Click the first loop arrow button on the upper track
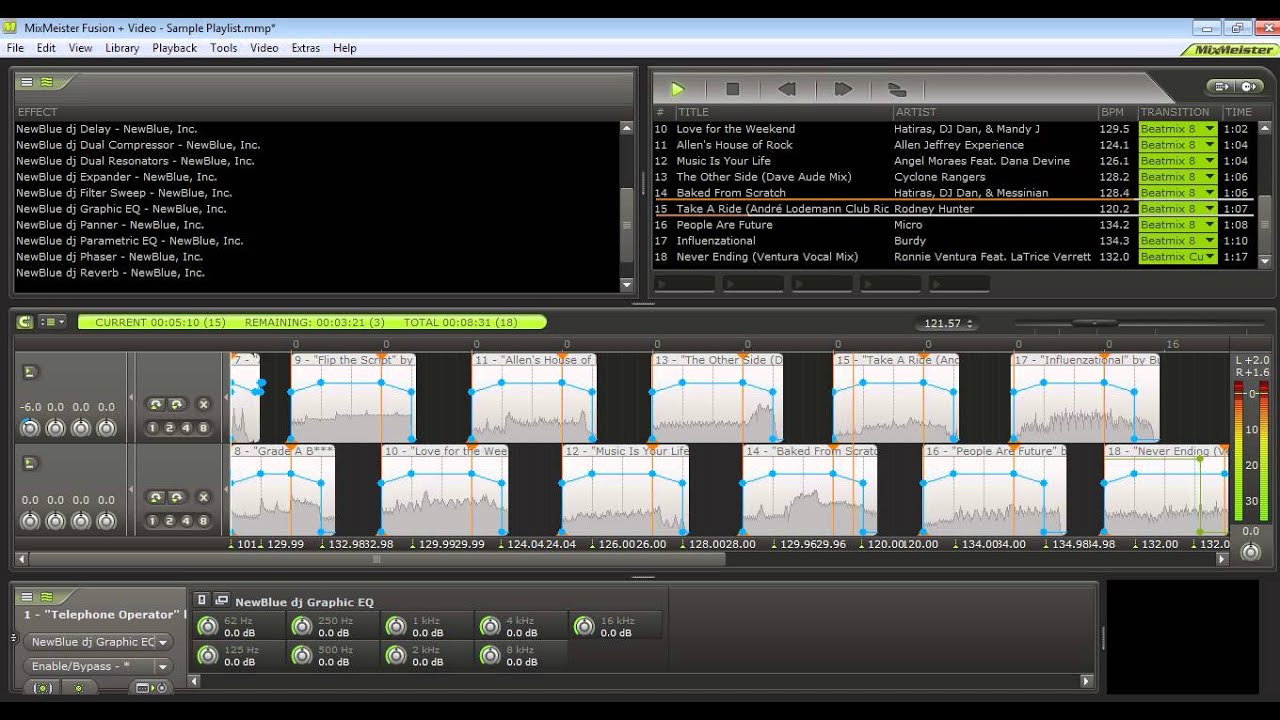1280x720 pixels. pyautogui.click(x=155, y=405)
